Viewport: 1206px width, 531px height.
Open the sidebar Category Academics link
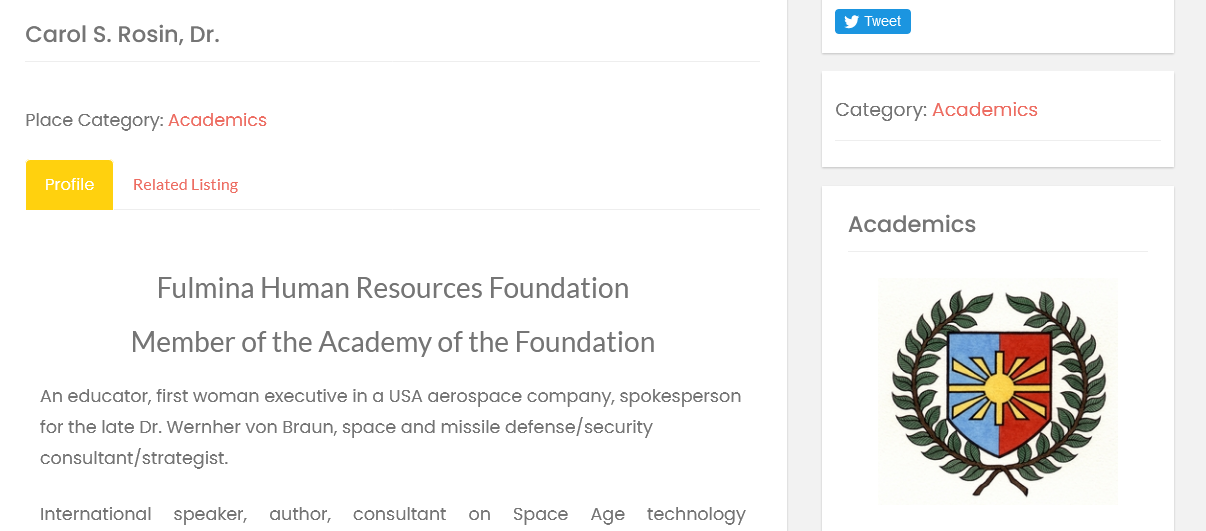[x=985, y=110]
